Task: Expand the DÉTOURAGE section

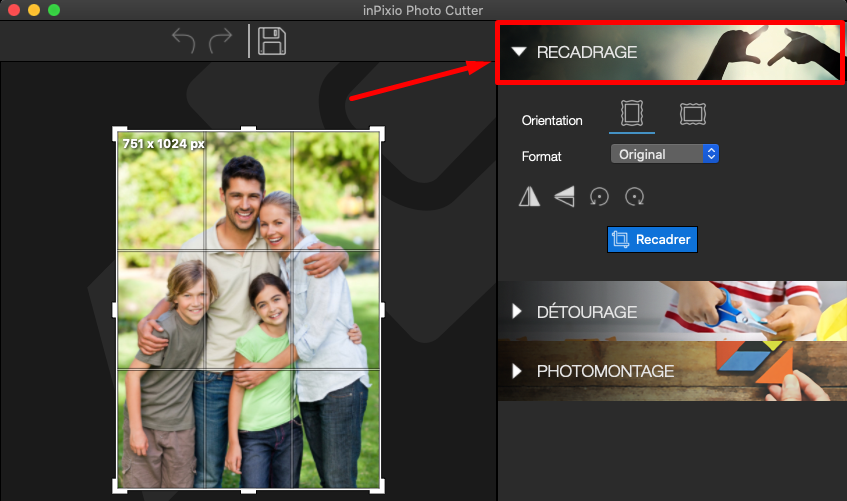Action: [x=517, y=311]
